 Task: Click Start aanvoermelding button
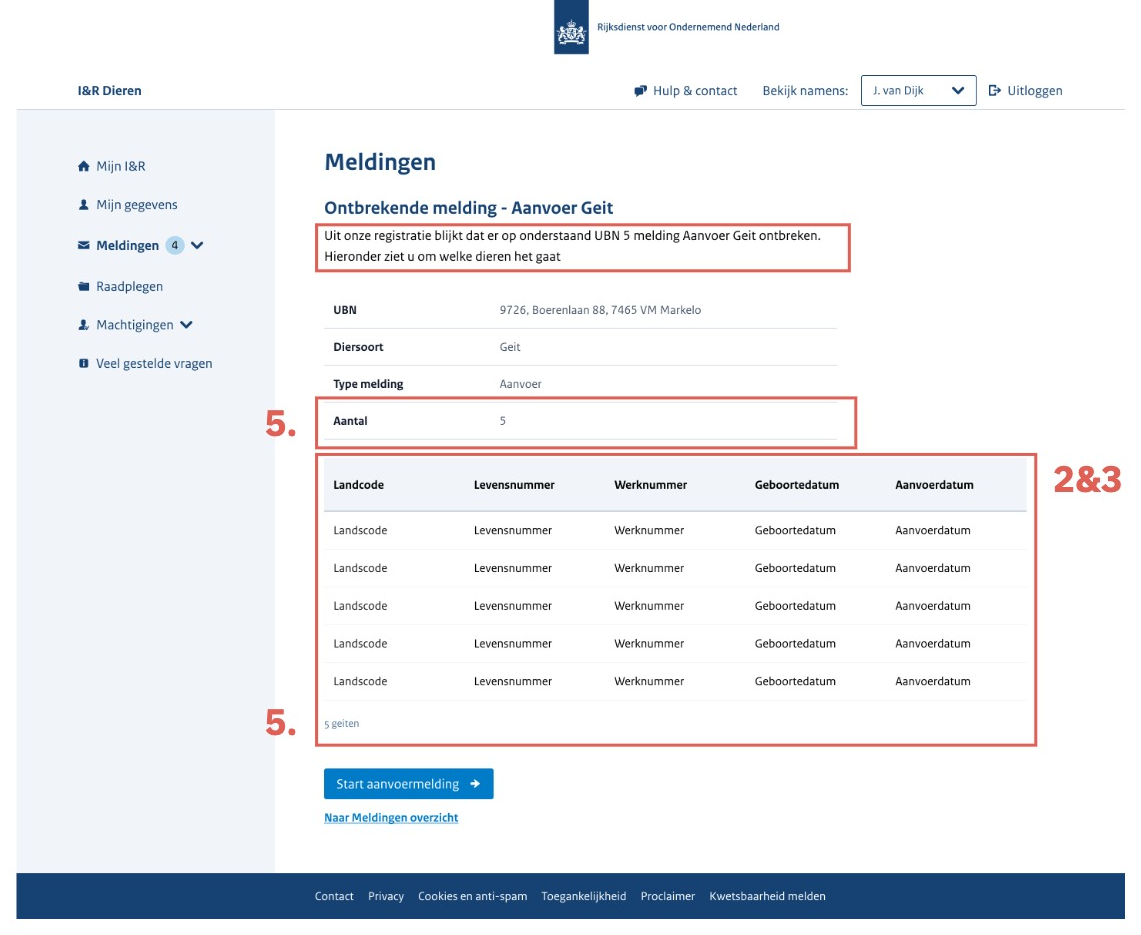(409, 784)
